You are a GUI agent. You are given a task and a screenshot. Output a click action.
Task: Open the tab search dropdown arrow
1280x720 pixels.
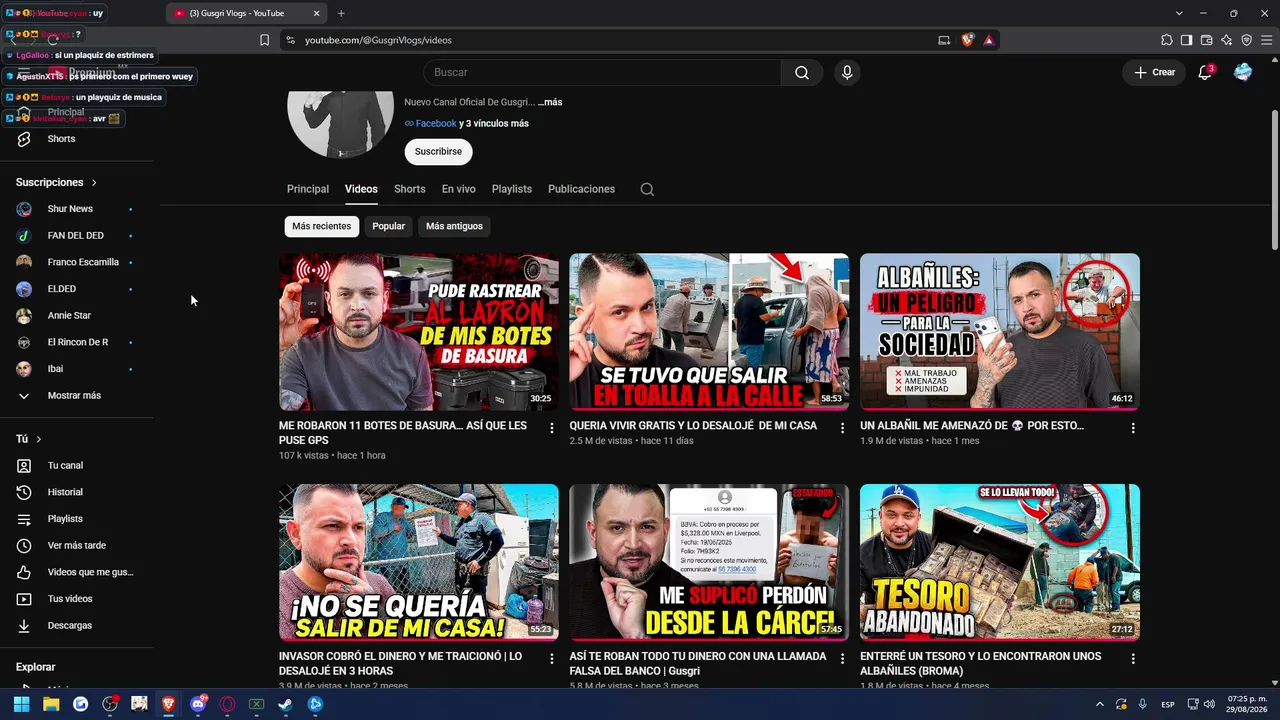1179,13
